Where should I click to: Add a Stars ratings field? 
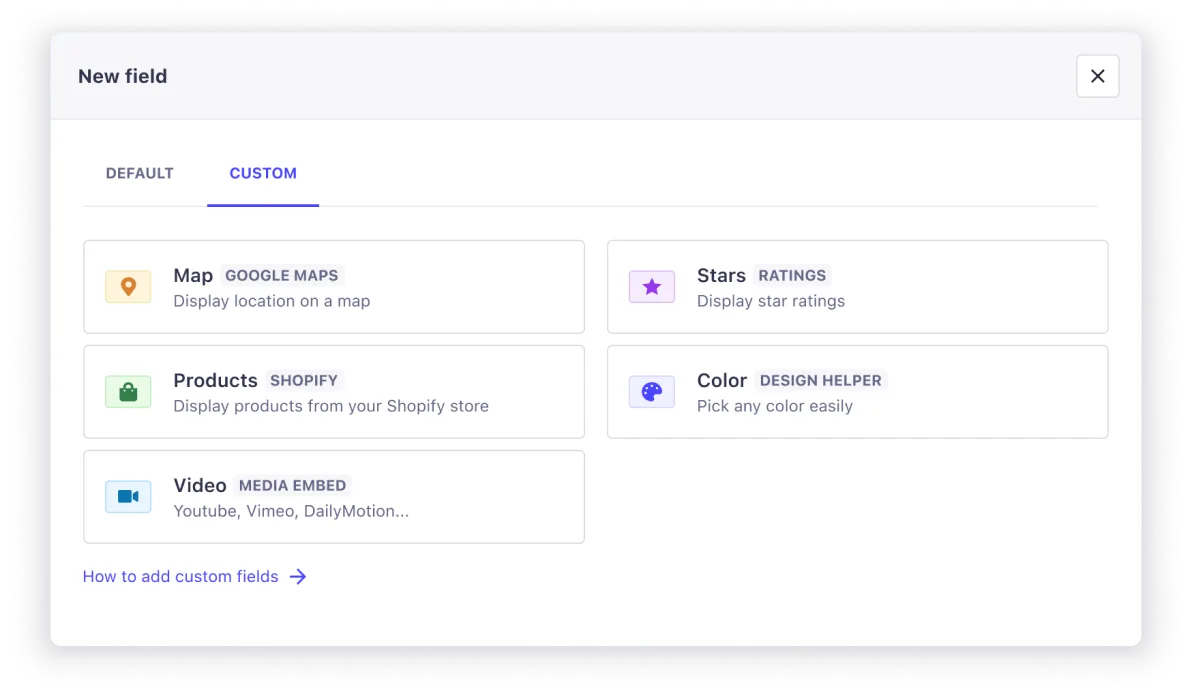click(x=857, y=287)
